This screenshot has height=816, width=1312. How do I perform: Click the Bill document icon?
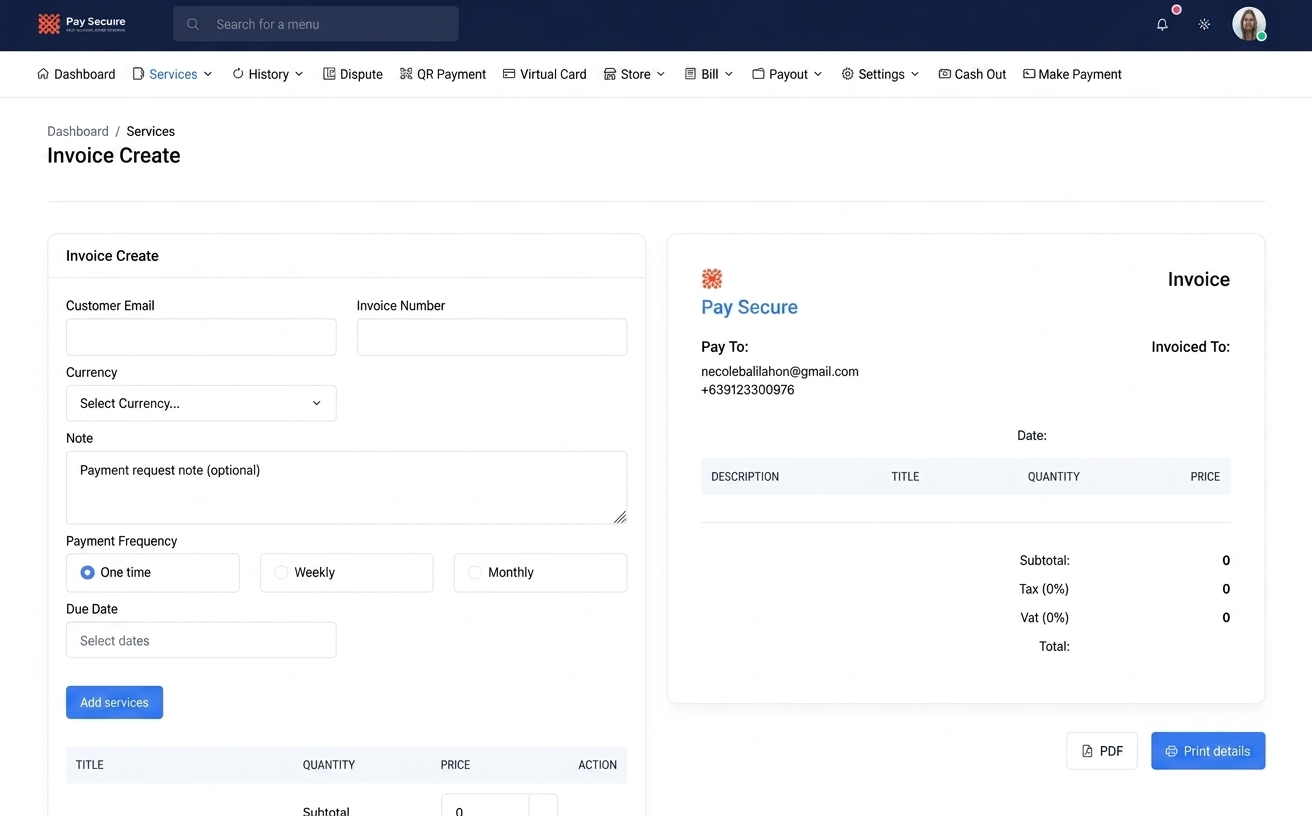point(690,74)
